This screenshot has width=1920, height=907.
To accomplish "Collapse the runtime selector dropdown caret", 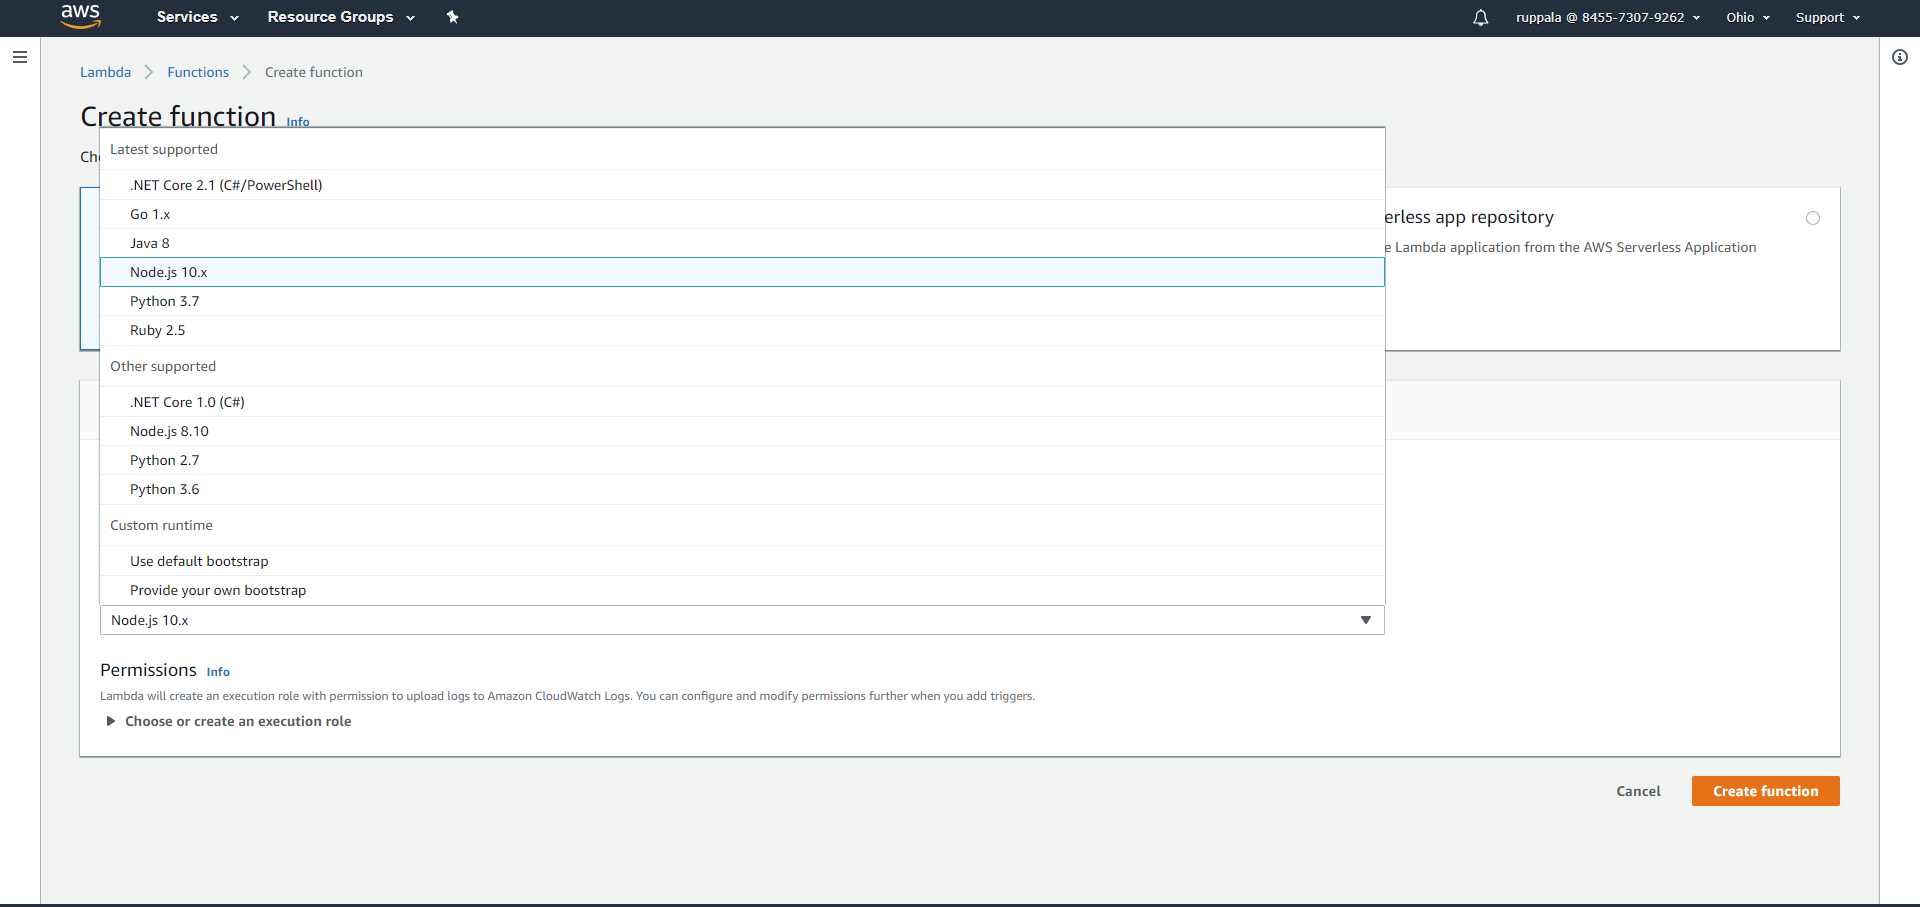I will coord(1366,620).
